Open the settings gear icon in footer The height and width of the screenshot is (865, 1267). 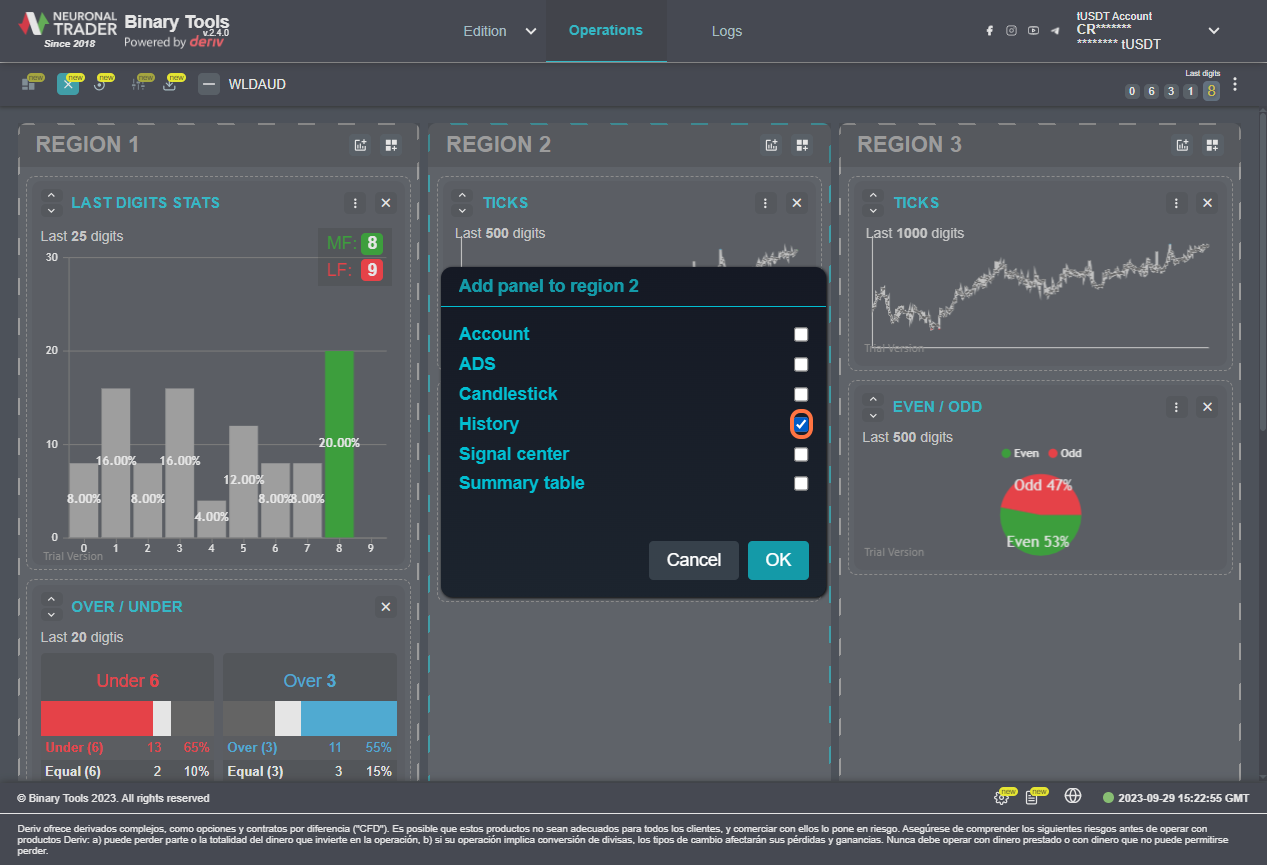(x=1000, y=797)
